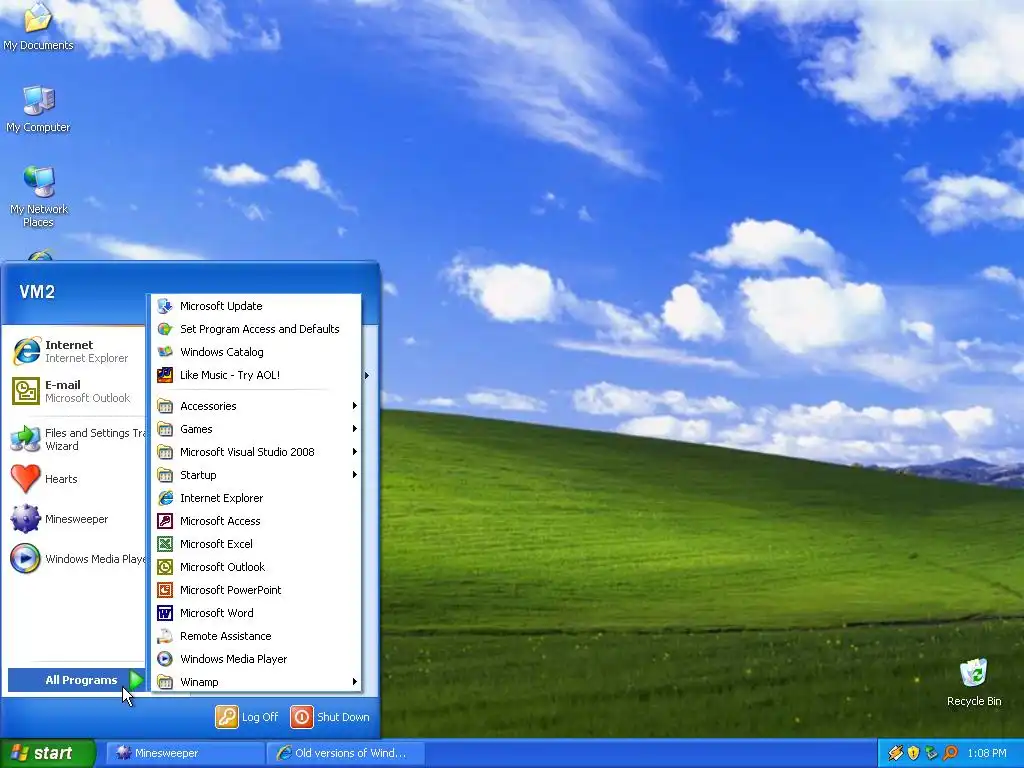Open Files and Settings Transfer Wizard
Image resolution: width=1024 pixels, height=768 pixels.
76,439
